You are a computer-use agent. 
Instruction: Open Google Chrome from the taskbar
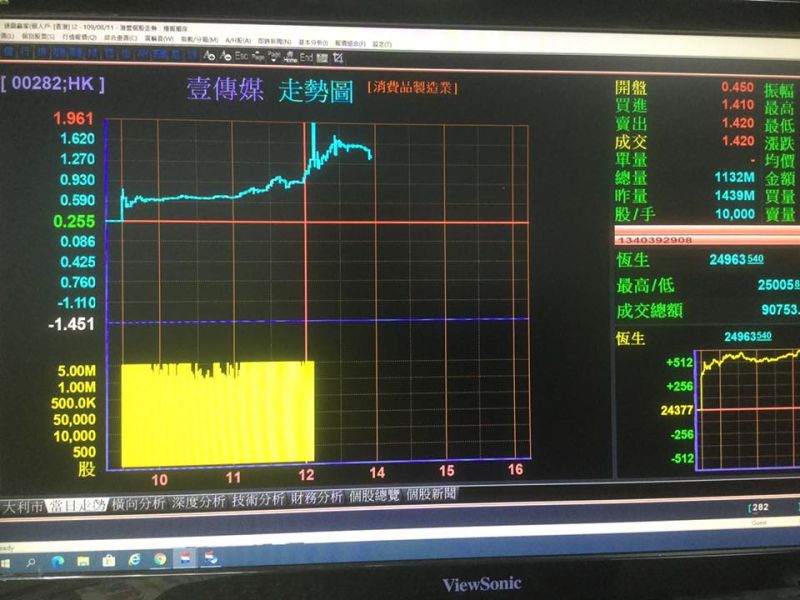click(160, 559)
